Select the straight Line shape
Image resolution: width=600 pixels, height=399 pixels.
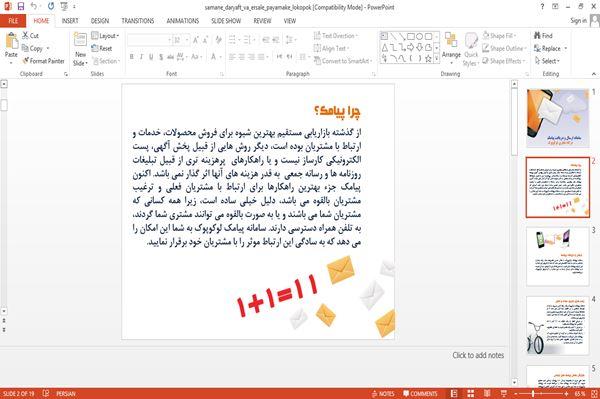point(393,36)
